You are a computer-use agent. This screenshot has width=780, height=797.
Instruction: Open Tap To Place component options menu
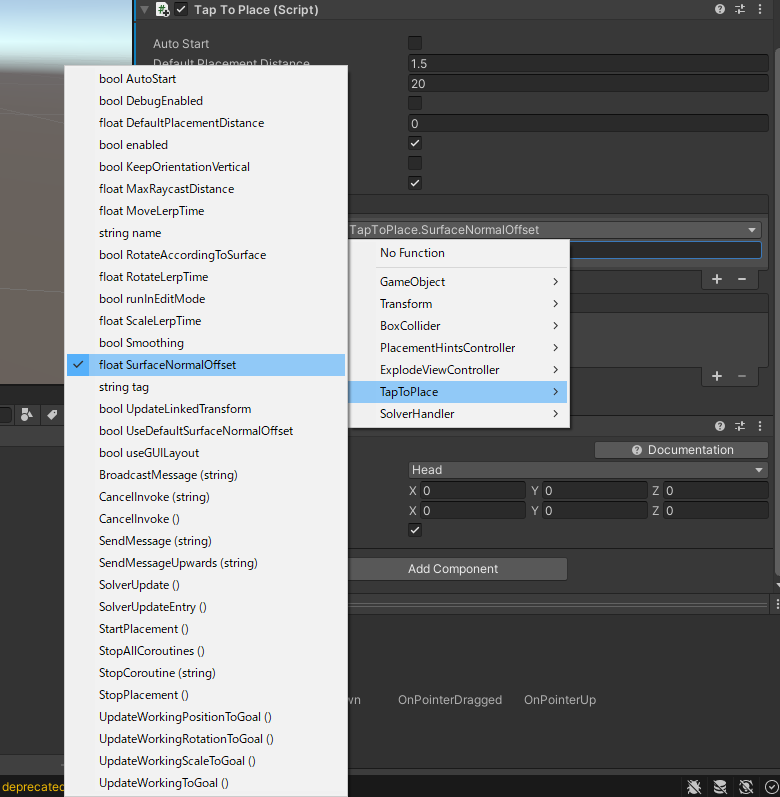point(760,9)
